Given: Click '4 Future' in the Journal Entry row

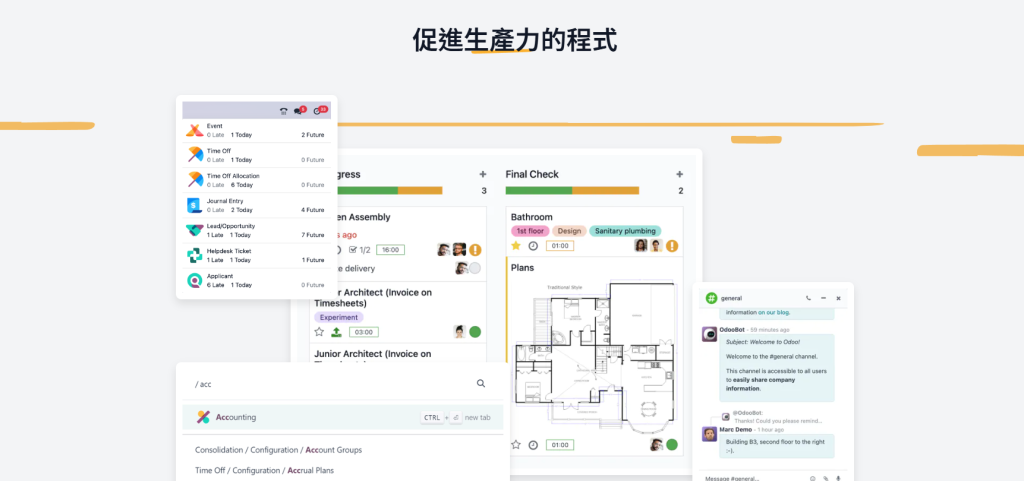Looking at the screenshot, I should click(313, 210).
